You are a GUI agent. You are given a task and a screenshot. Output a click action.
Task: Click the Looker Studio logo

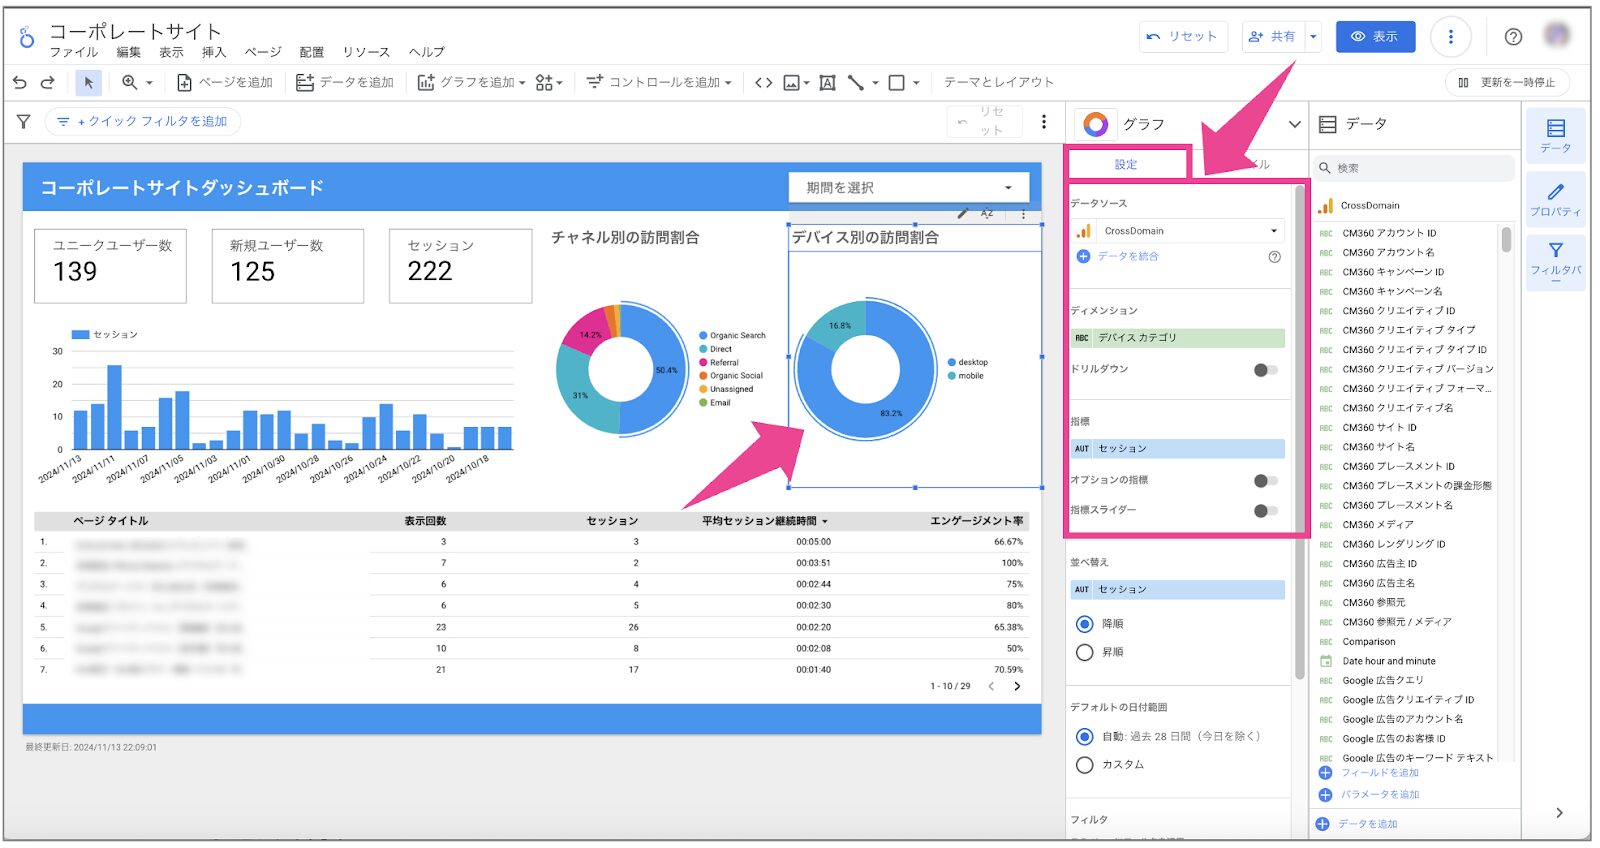click(x=27, y=38)
